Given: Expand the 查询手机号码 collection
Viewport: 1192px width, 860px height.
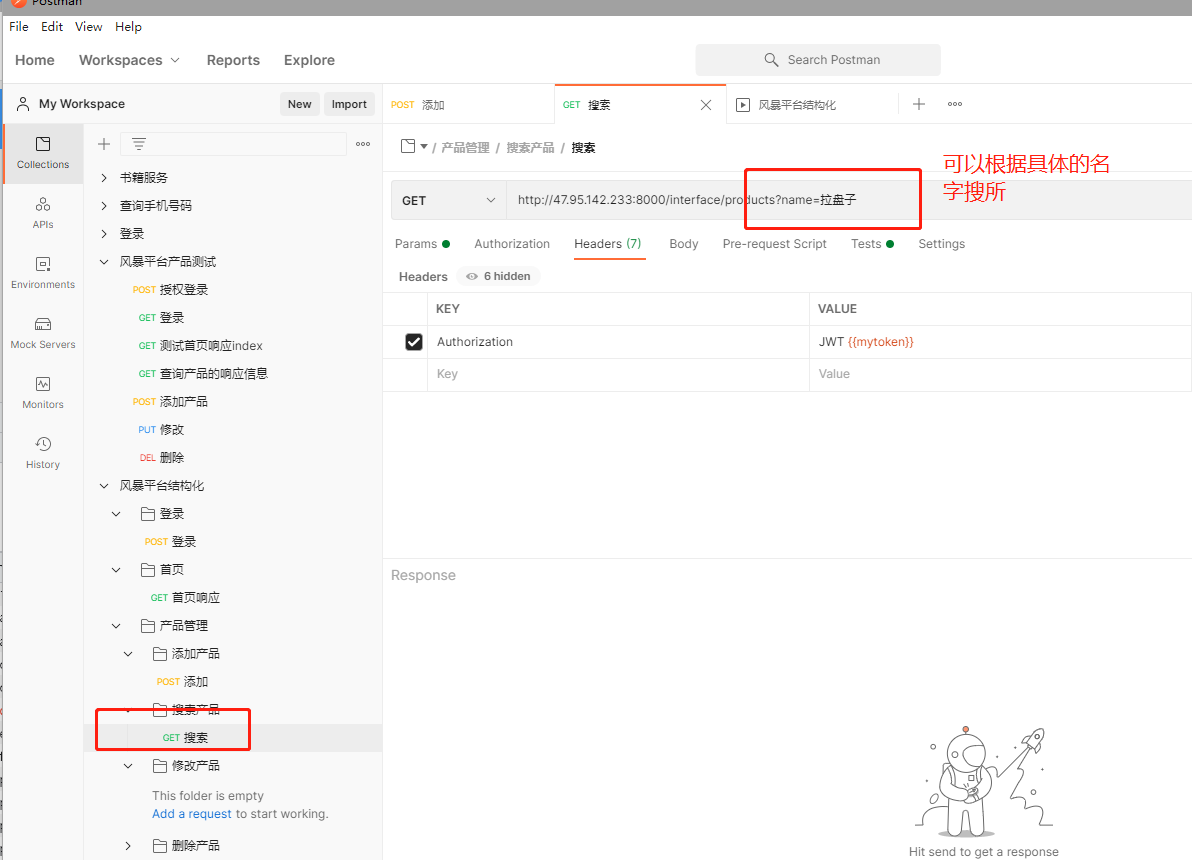Looking at the screenshot, I should 104,206.
